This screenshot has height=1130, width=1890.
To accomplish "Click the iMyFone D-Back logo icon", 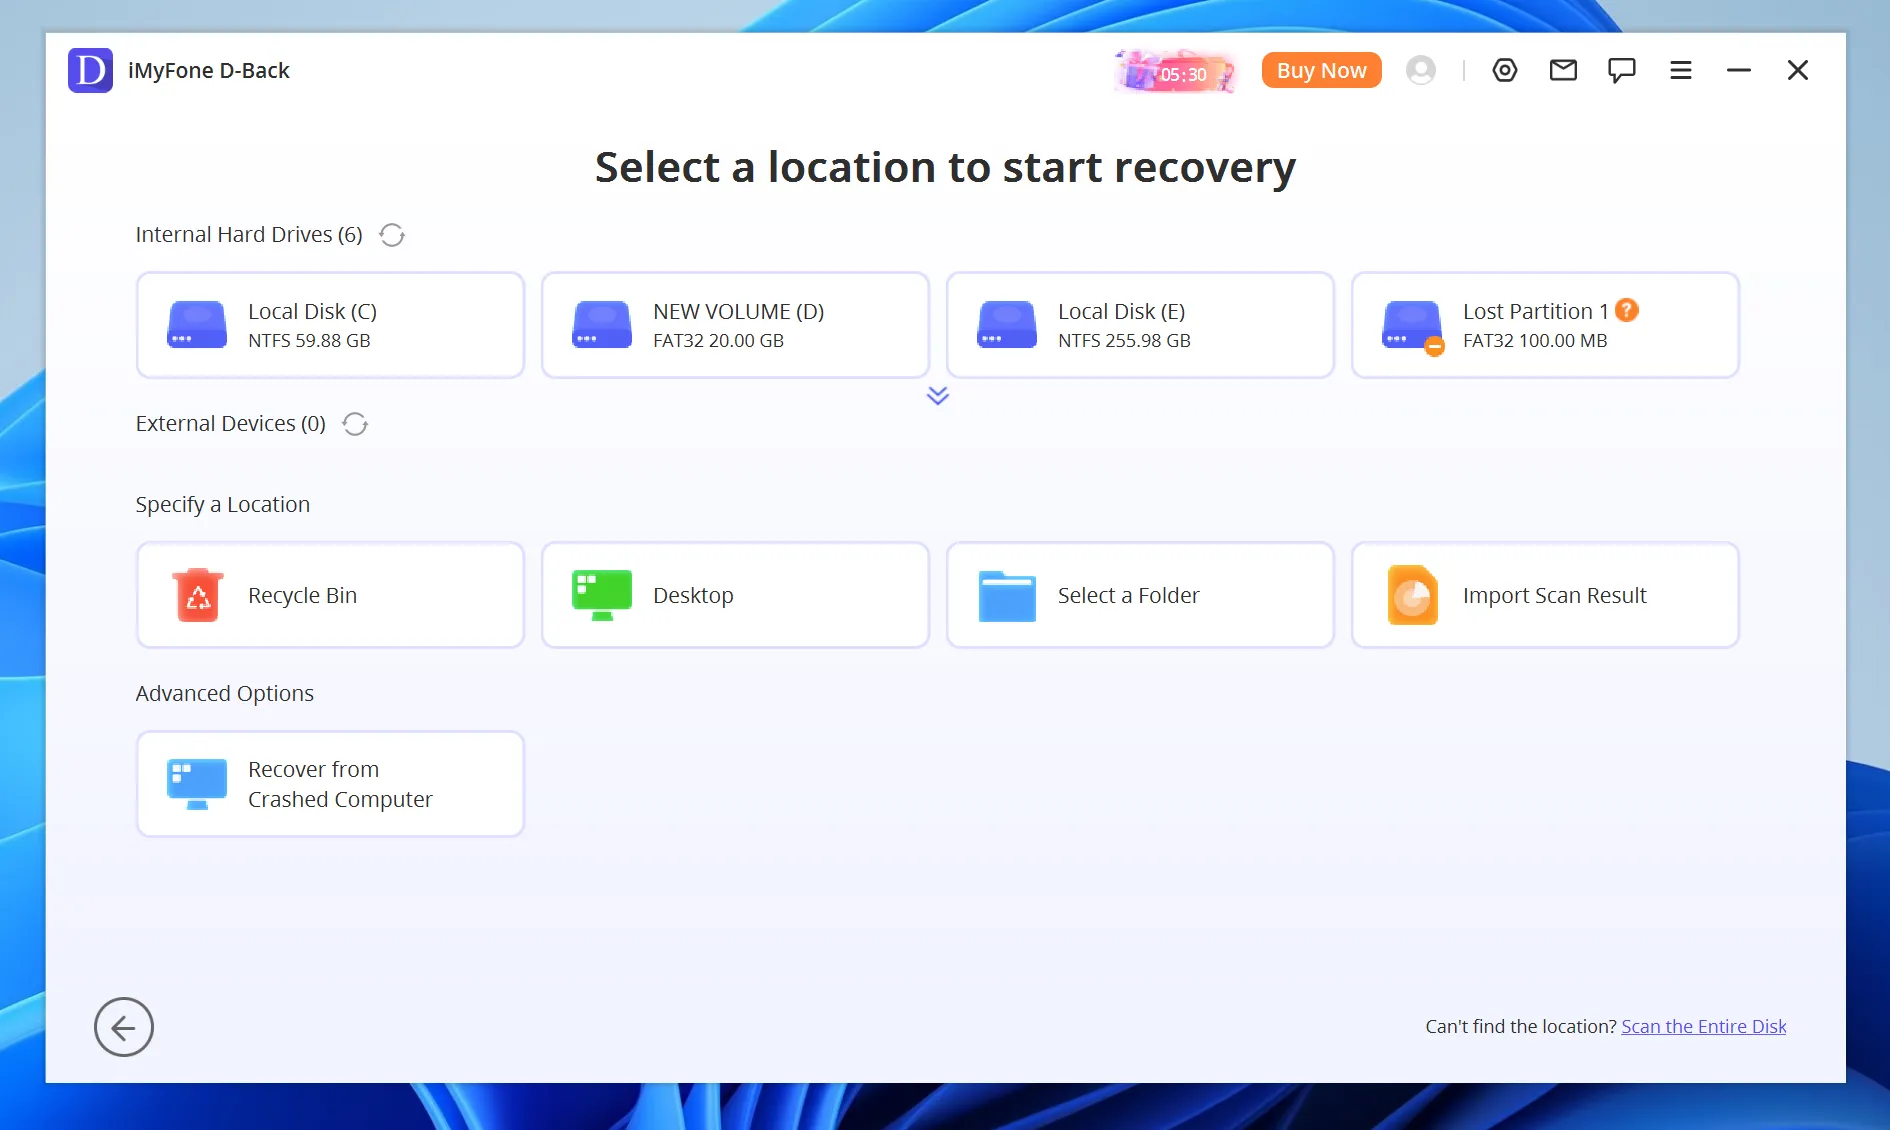I will click(x=90, y=70).
